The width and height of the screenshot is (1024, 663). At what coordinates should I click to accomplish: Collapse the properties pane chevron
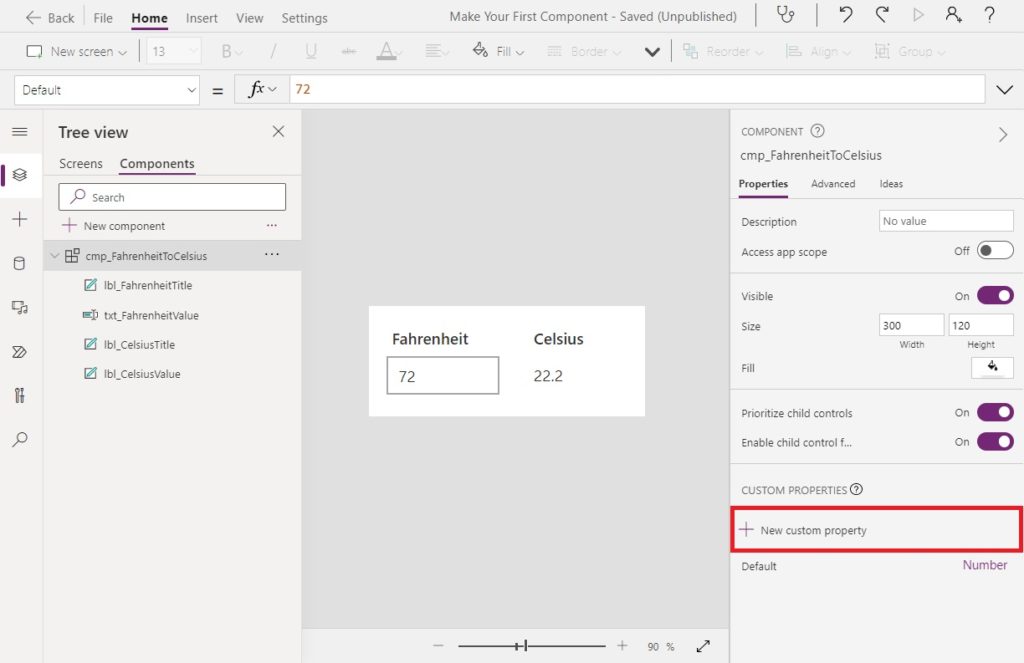(1002, 135)
